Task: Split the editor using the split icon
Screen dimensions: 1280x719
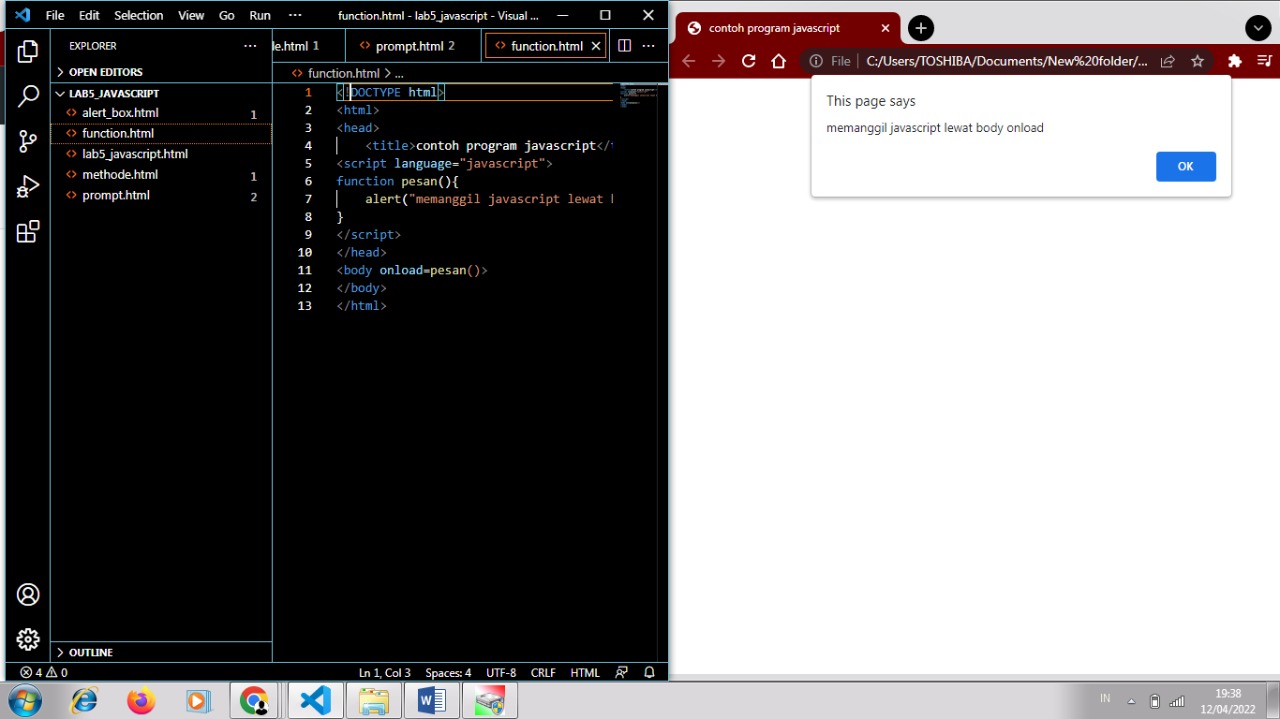Action: (624, 45)
